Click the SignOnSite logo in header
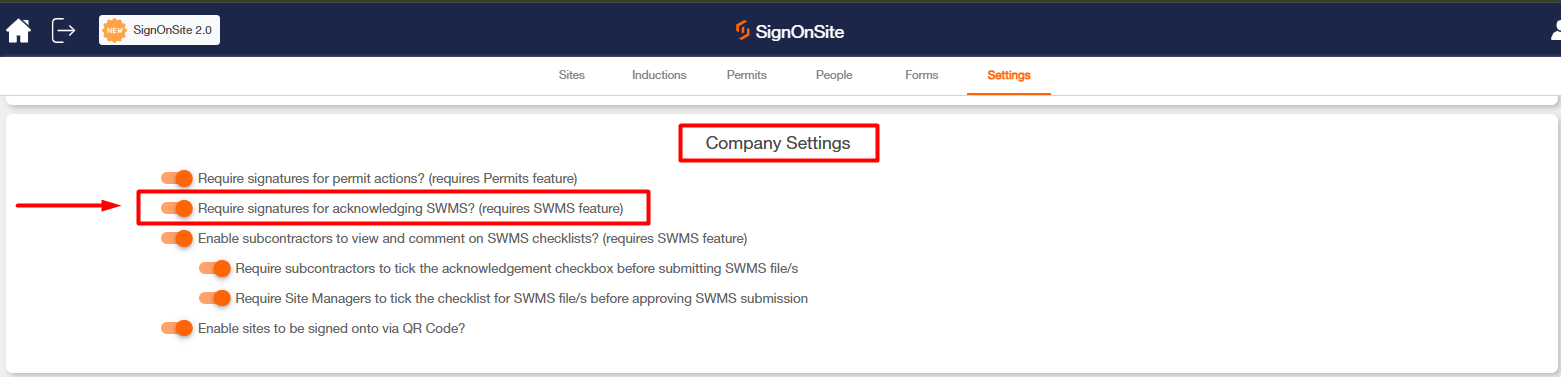The image size is (1561, 377). [789, 32]
